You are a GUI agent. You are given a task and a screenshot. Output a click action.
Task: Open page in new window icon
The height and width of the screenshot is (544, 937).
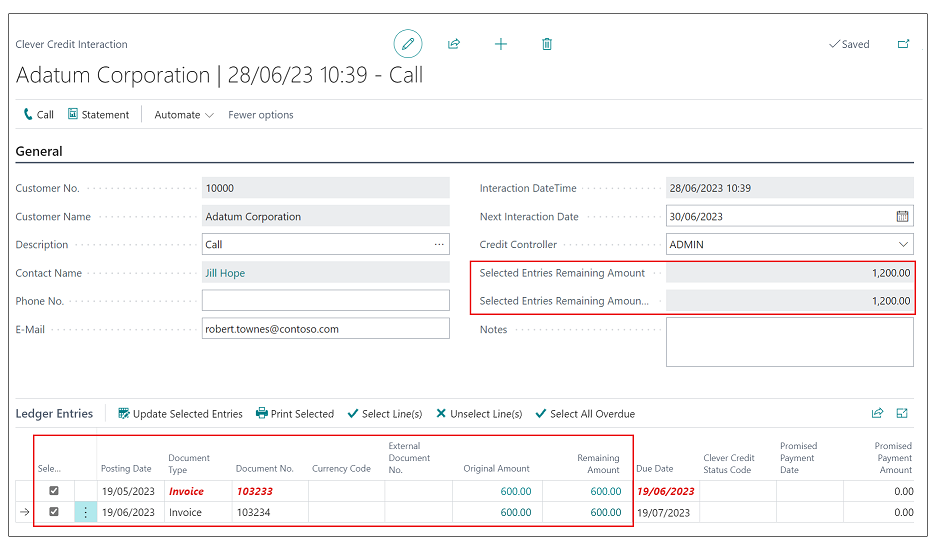pos(904,44)
